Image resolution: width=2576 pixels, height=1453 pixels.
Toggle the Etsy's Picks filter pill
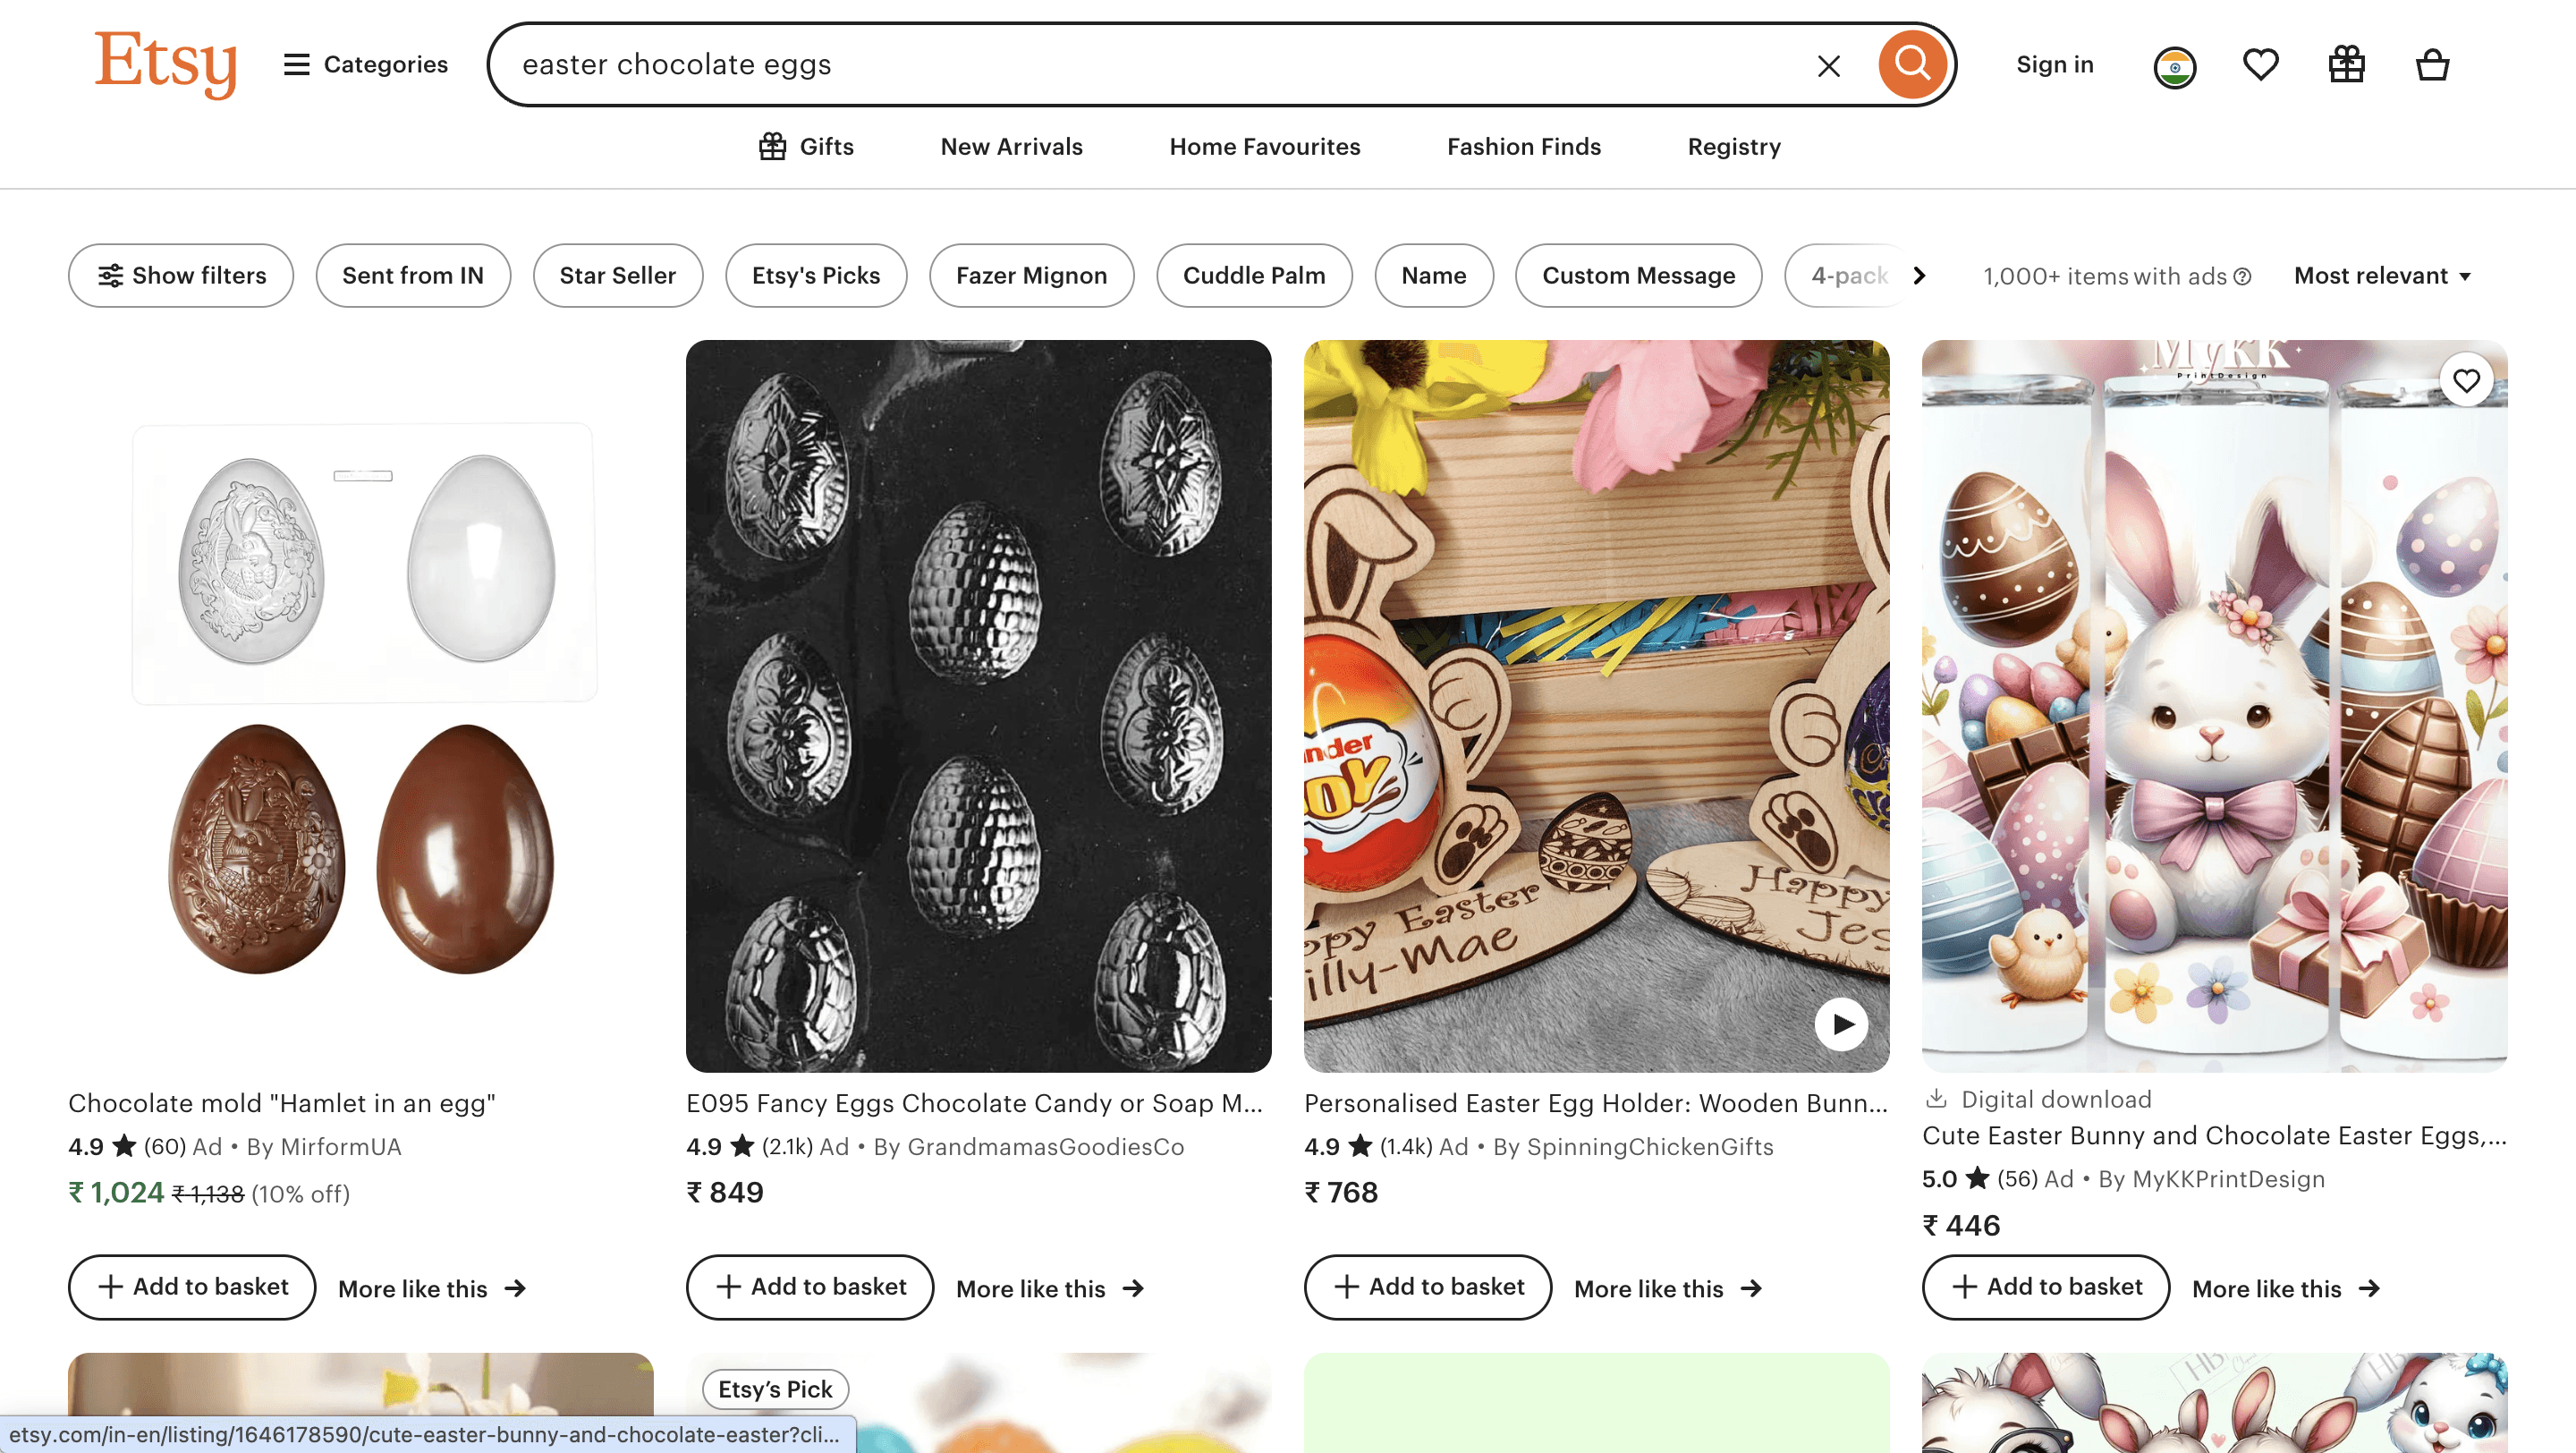[816, 275]
